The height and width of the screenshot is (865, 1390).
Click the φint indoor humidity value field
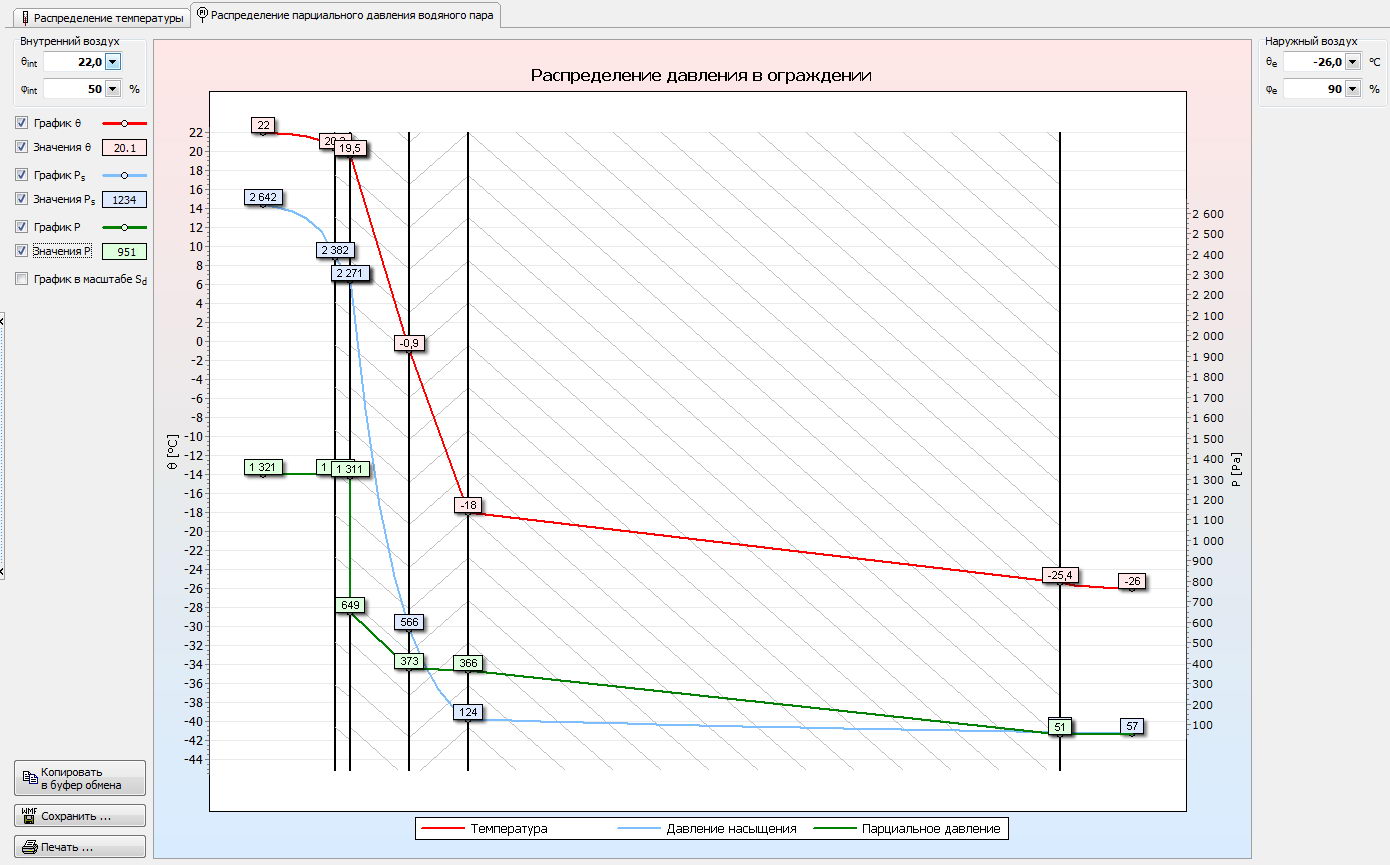73,89
